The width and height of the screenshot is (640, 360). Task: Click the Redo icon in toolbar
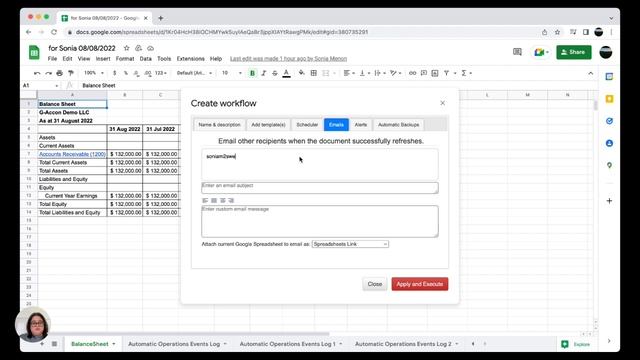coord(48,73)
